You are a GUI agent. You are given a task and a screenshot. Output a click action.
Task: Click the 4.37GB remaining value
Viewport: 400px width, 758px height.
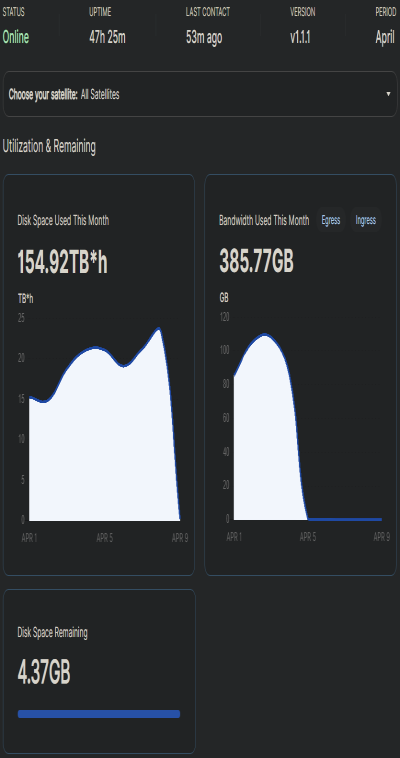44,672
